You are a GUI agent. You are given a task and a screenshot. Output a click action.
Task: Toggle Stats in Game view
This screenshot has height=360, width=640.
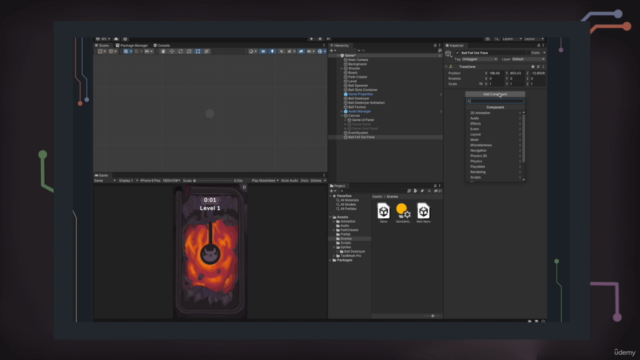304,180
